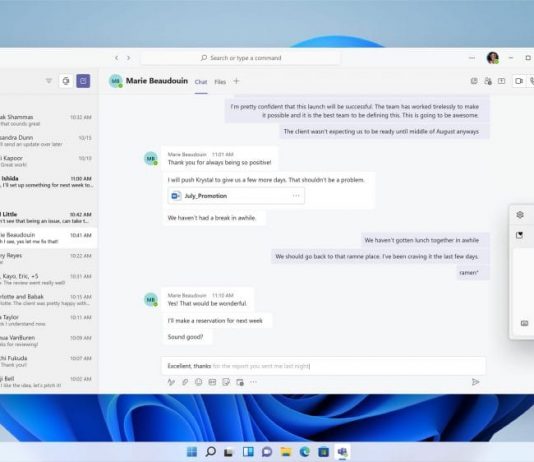Viewport: 534px width, 462px height.
Task: Open taskbar Chat app
Action: pyautogui.click(x=267, y=452)
